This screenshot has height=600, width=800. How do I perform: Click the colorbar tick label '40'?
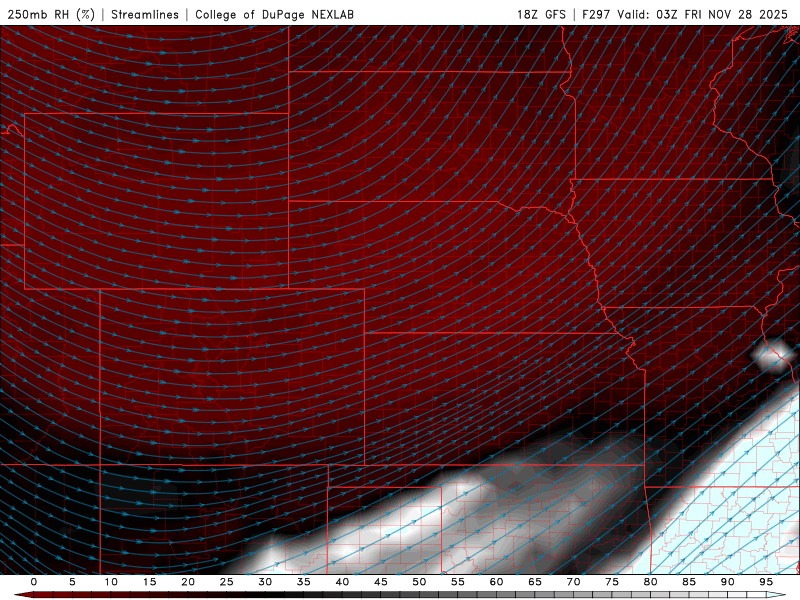point(342,582)
